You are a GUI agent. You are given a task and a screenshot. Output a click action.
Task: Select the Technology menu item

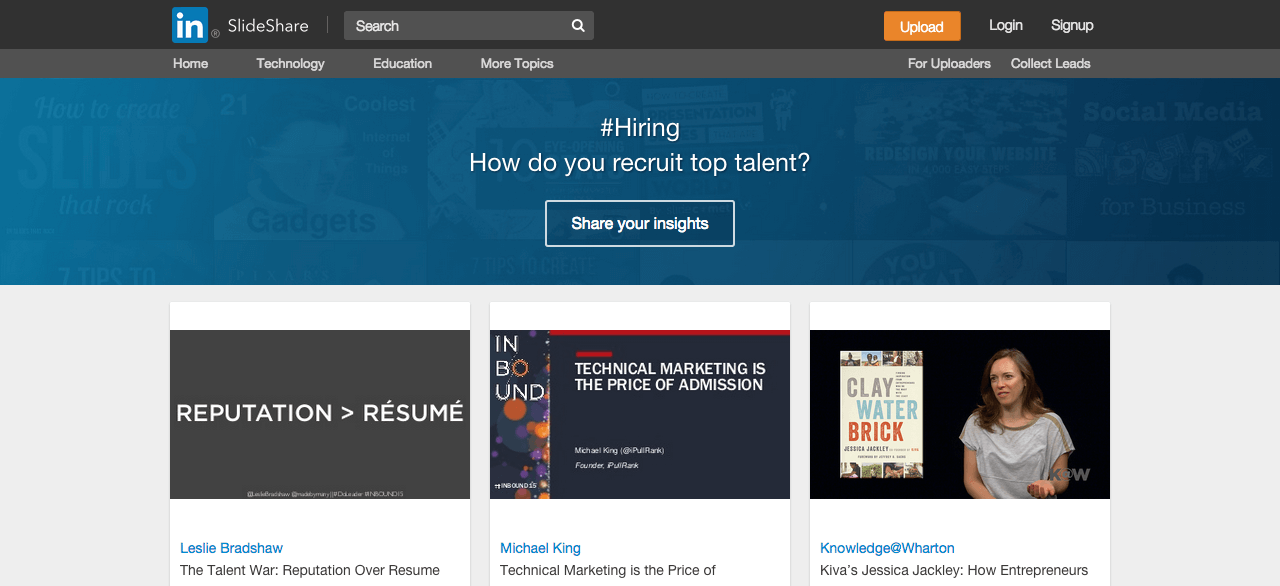pyautogui.click(x=290, y=63)
